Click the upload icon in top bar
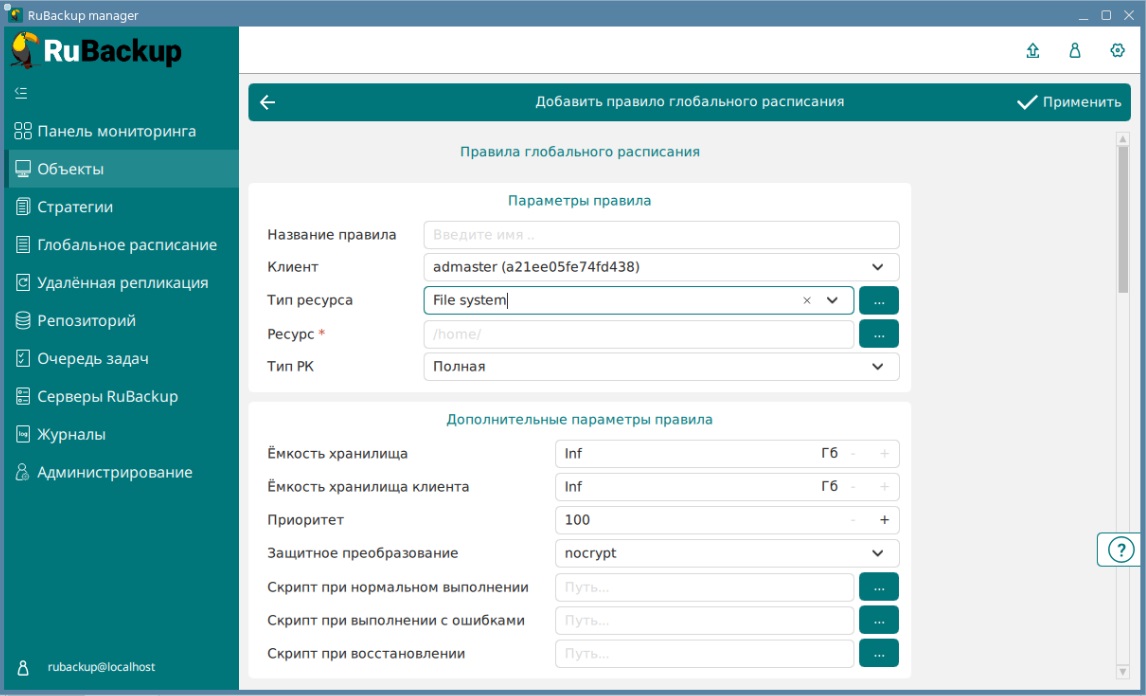This screenshot has height=696, width=1146. click(x=1033, y=51)
